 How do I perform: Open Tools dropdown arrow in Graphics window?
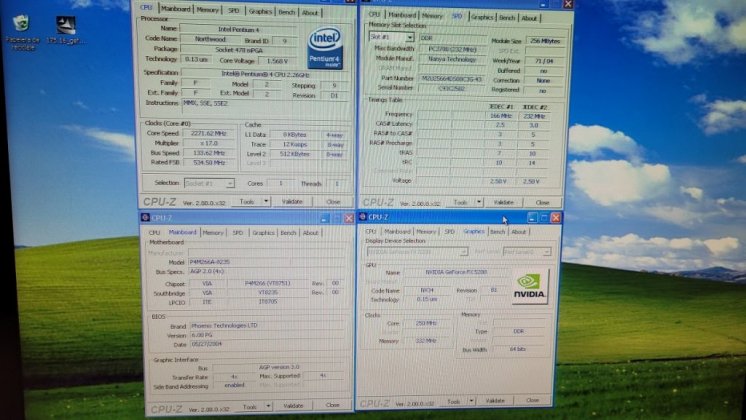point(471,401)
